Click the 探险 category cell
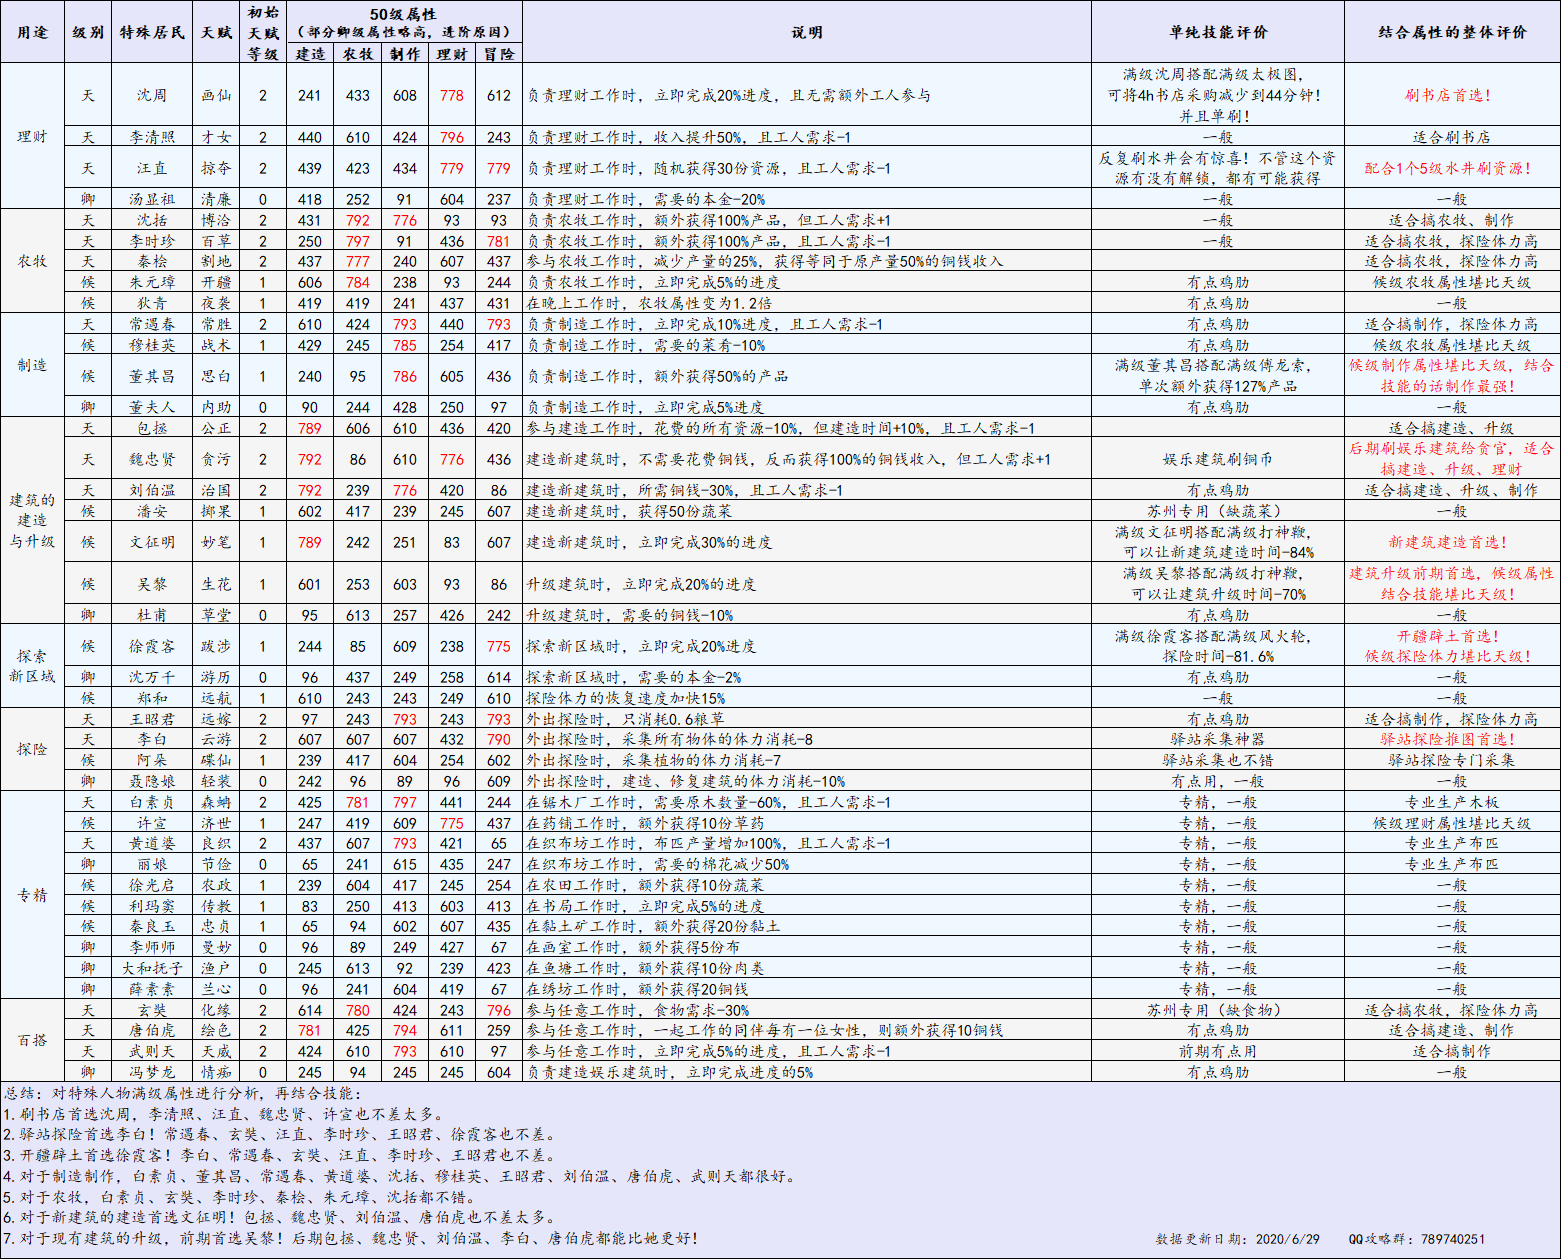The image size is (1562, 1260). (32, 749)
